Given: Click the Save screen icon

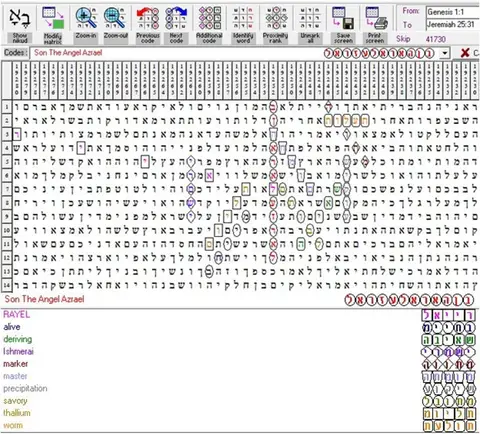Looking at the screenshot, I should [x=343, y=25].
